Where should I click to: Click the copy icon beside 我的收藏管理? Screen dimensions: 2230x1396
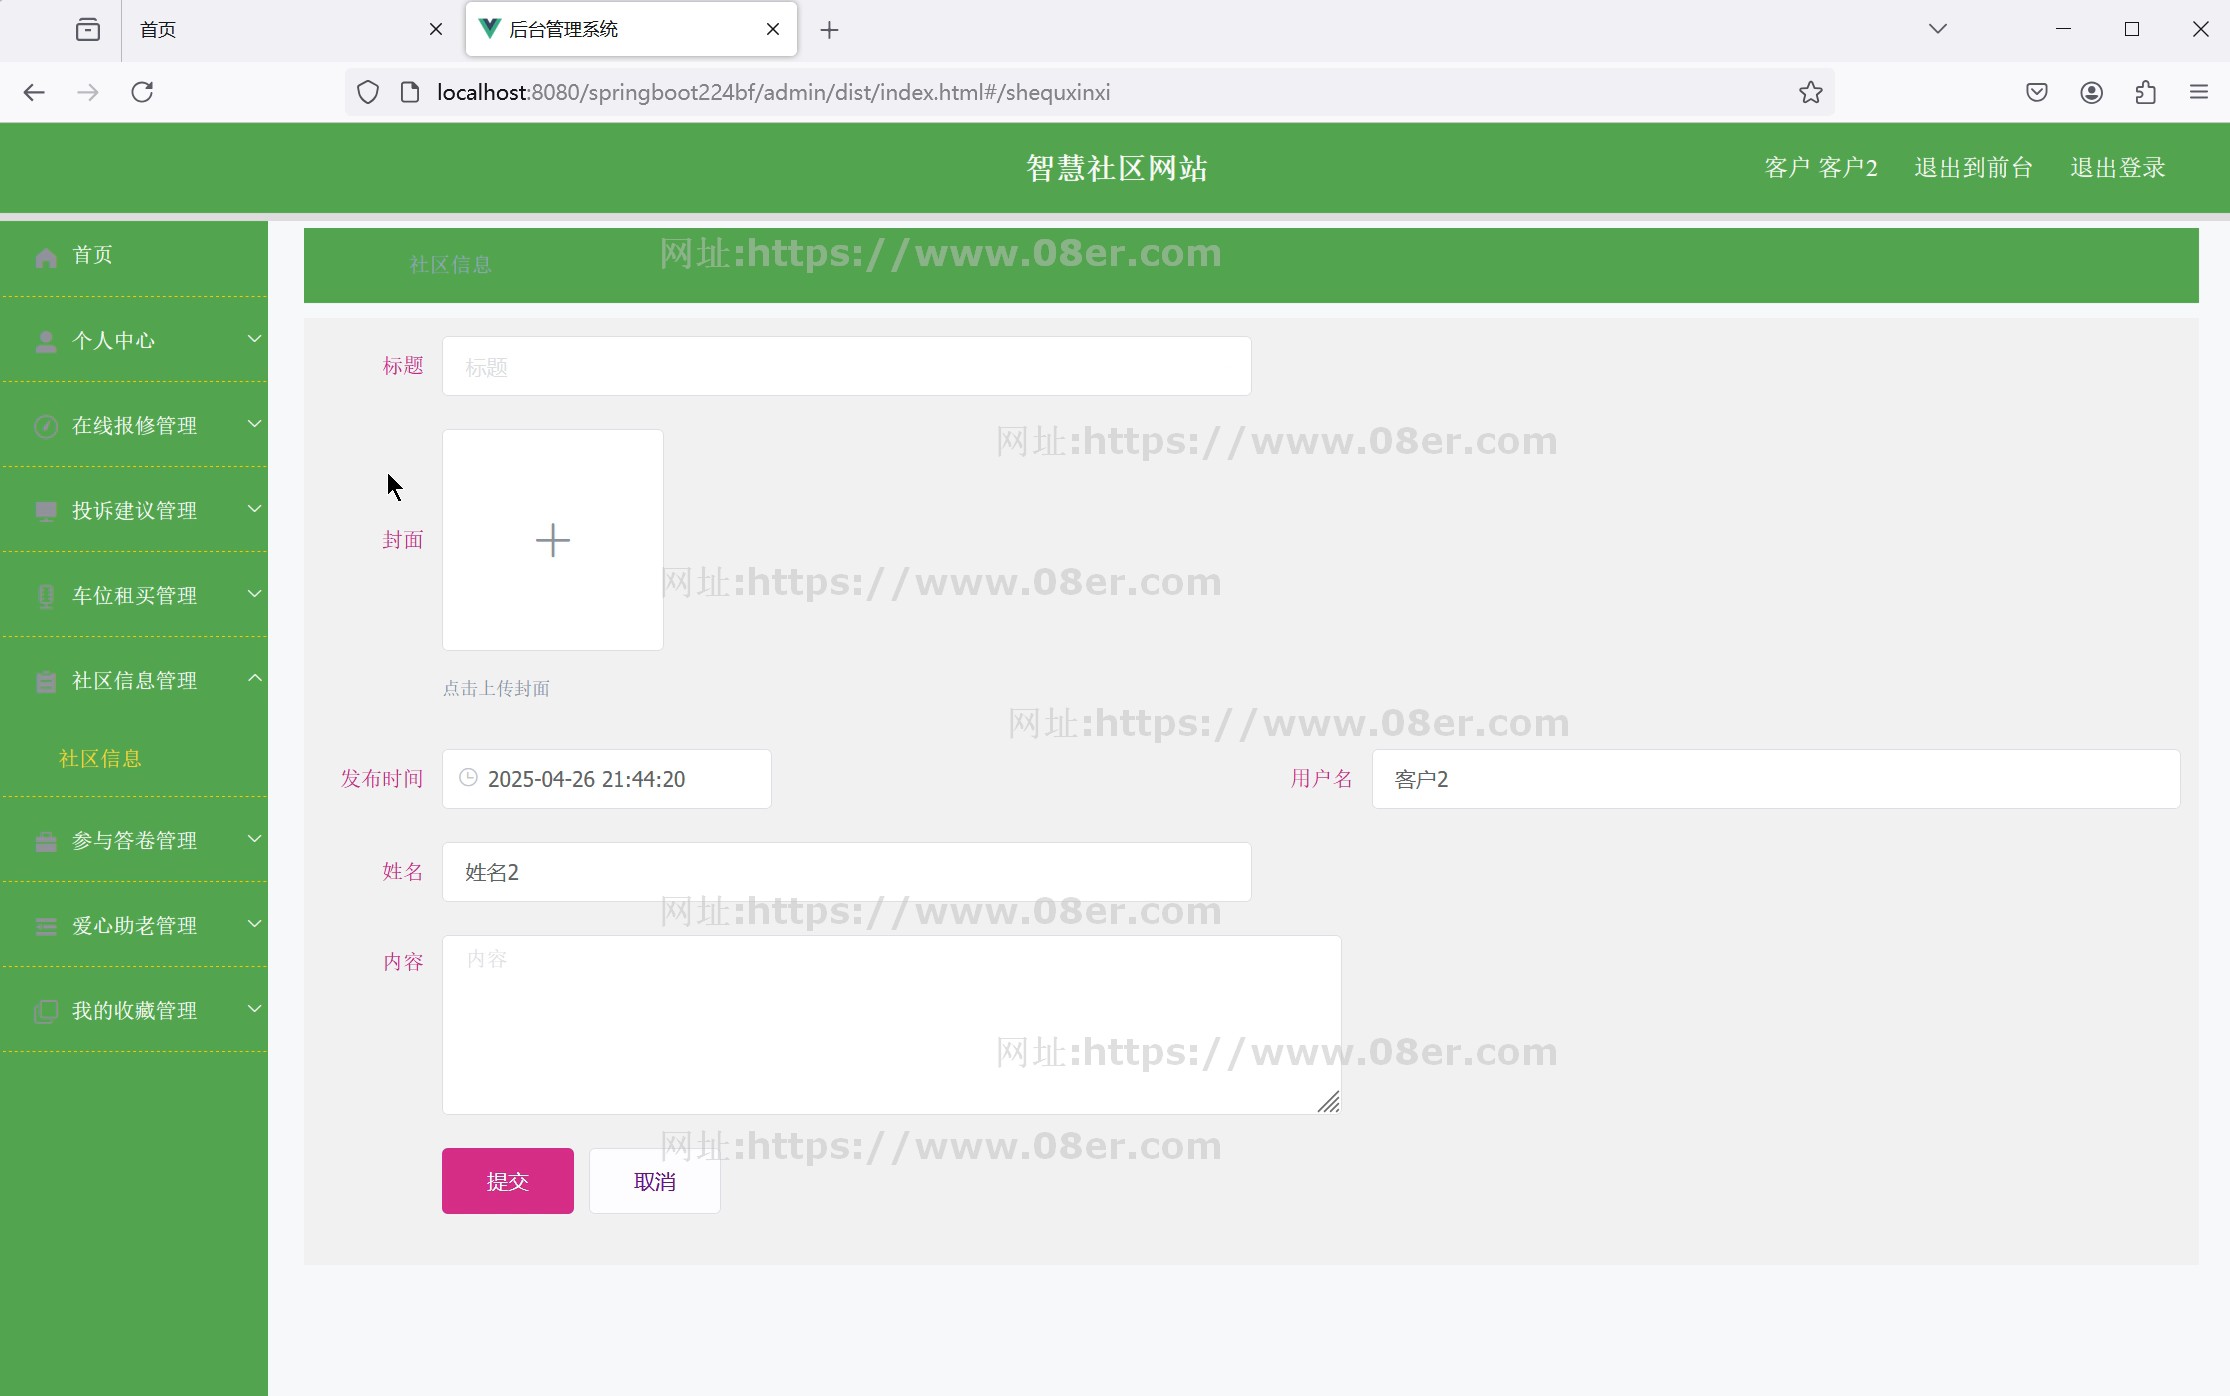coord(46,1012)
